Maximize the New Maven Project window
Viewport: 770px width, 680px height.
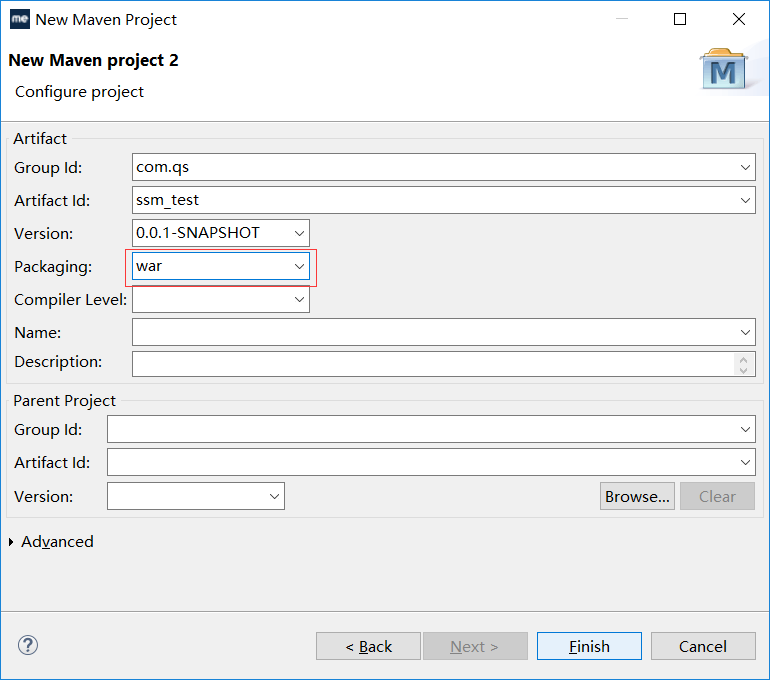[x=680, y=19]
